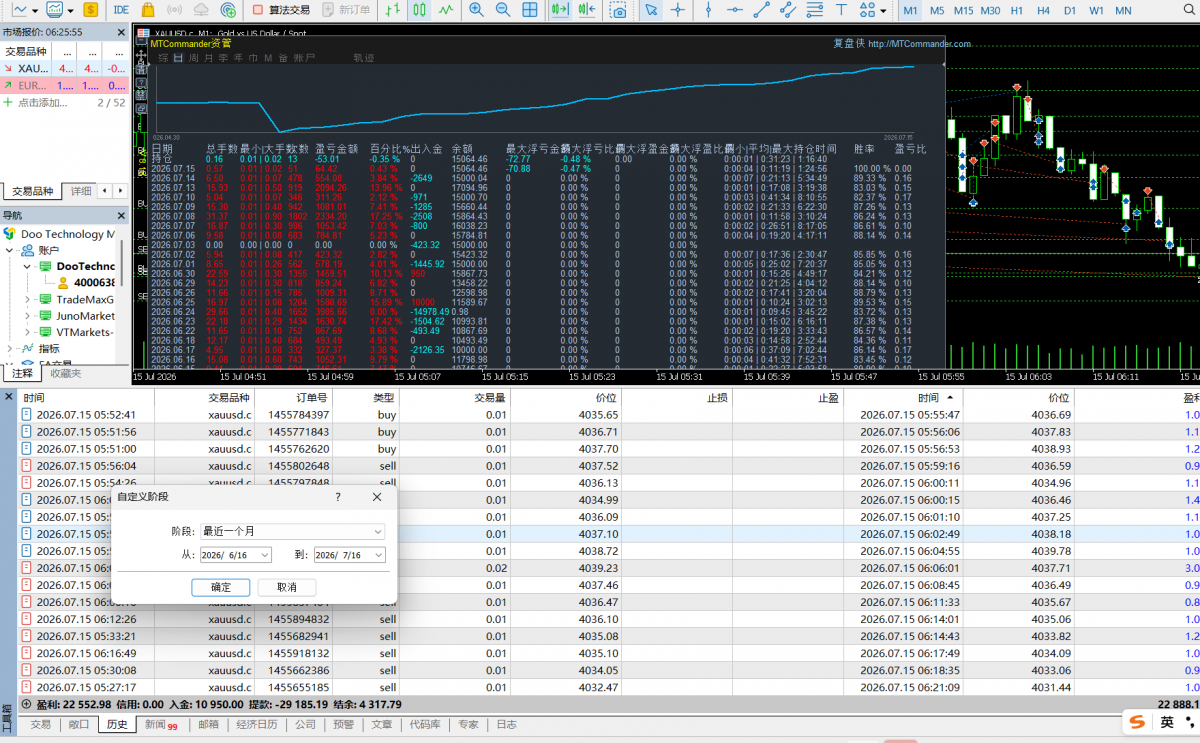This screenshot has height=743, width=1200.
Task: Switch to H1 timeframe
Action: [x=1017, y=10]
